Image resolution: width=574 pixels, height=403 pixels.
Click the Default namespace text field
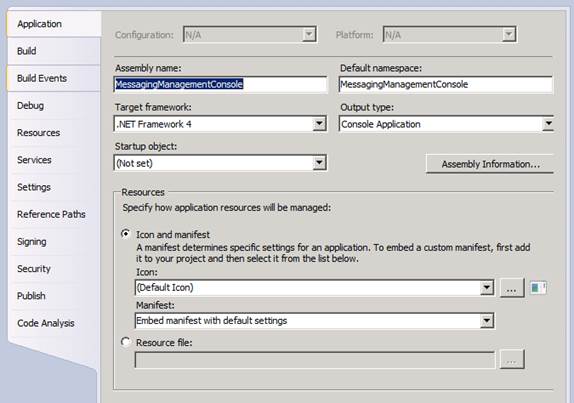click(x=446, y=85)
